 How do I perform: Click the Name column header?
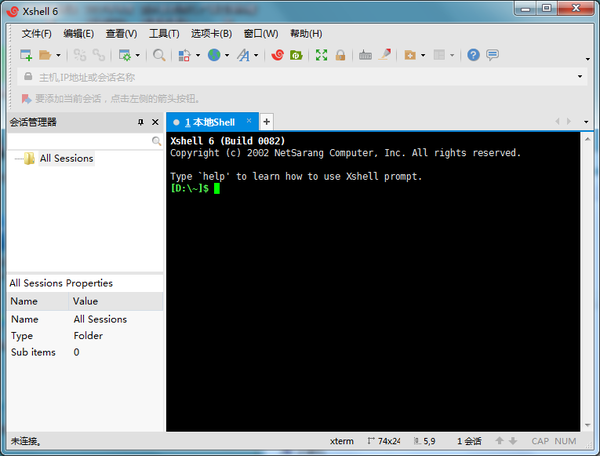[38, 301]
